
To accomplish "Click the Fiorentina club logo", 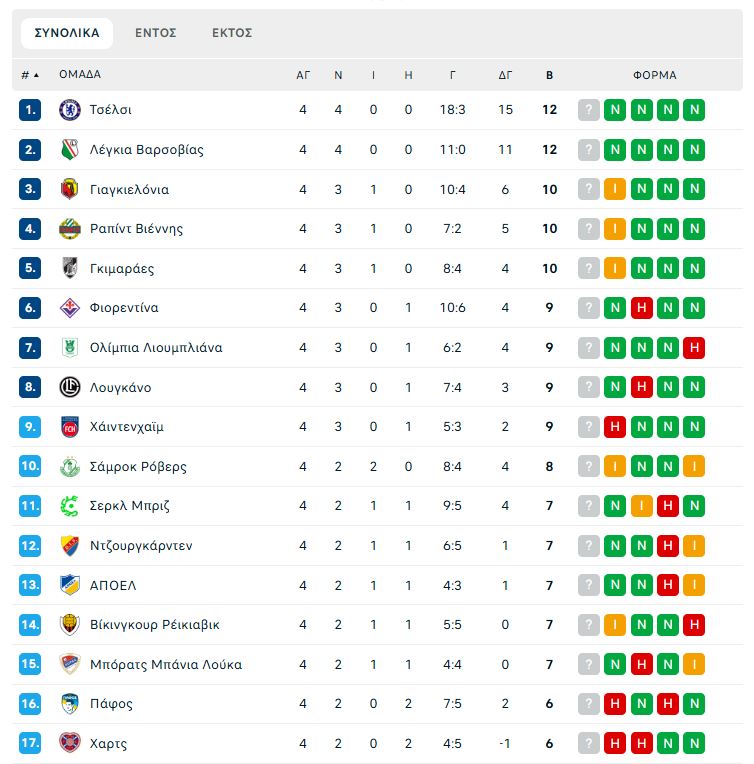I will coord(69,308).
